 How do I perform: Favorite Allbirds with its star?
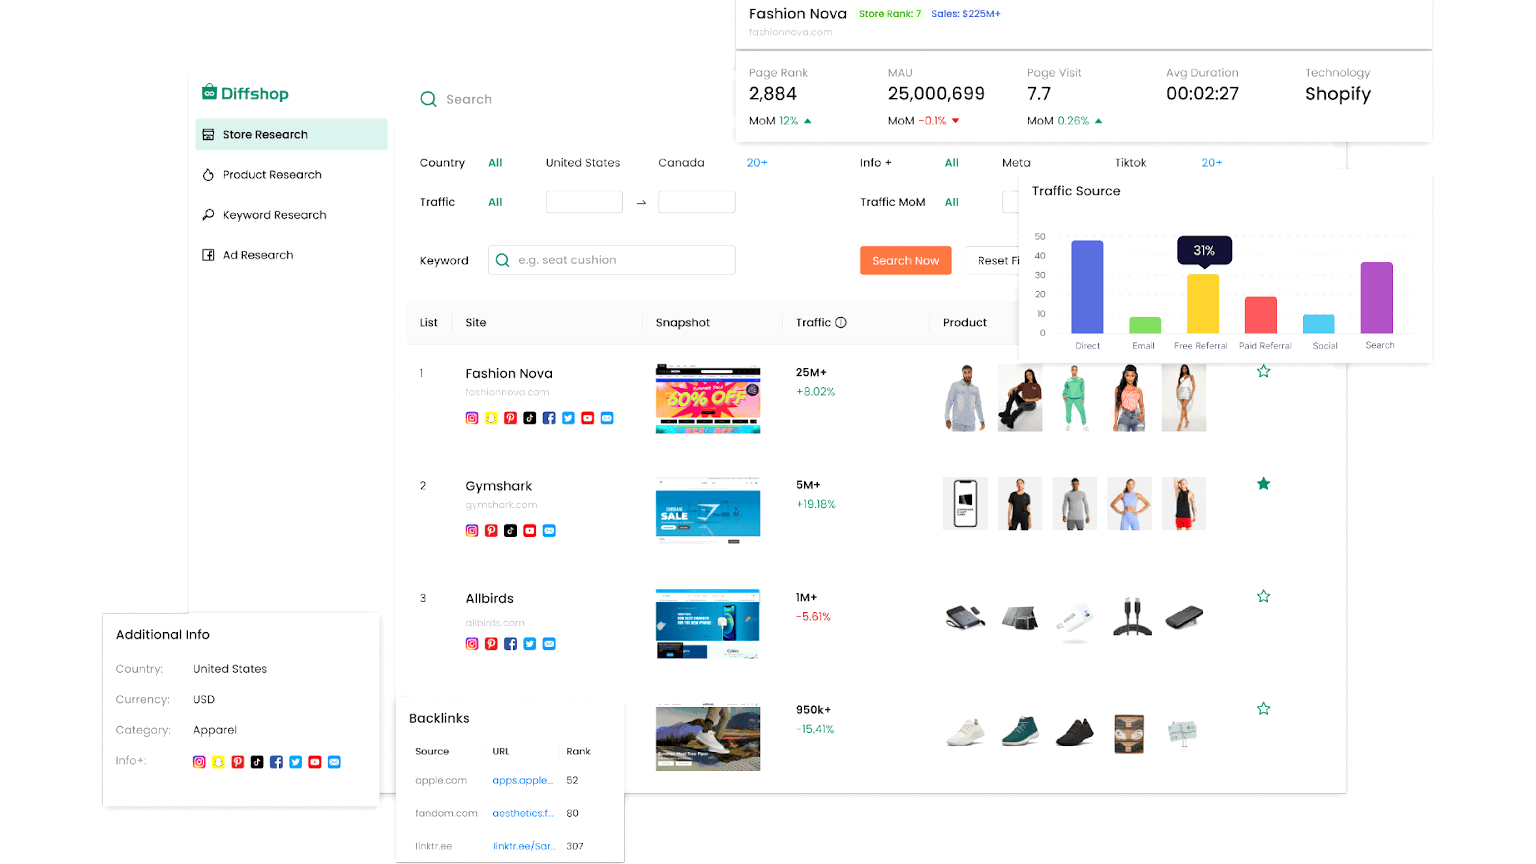point(1263,596)
